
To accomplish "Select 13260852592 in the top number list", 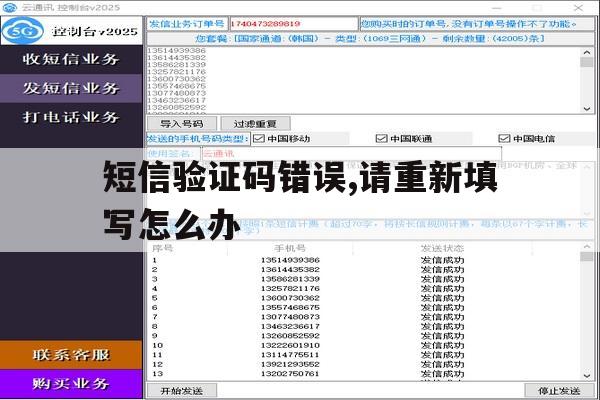I will pyautogui.click(x=176, y=108).
